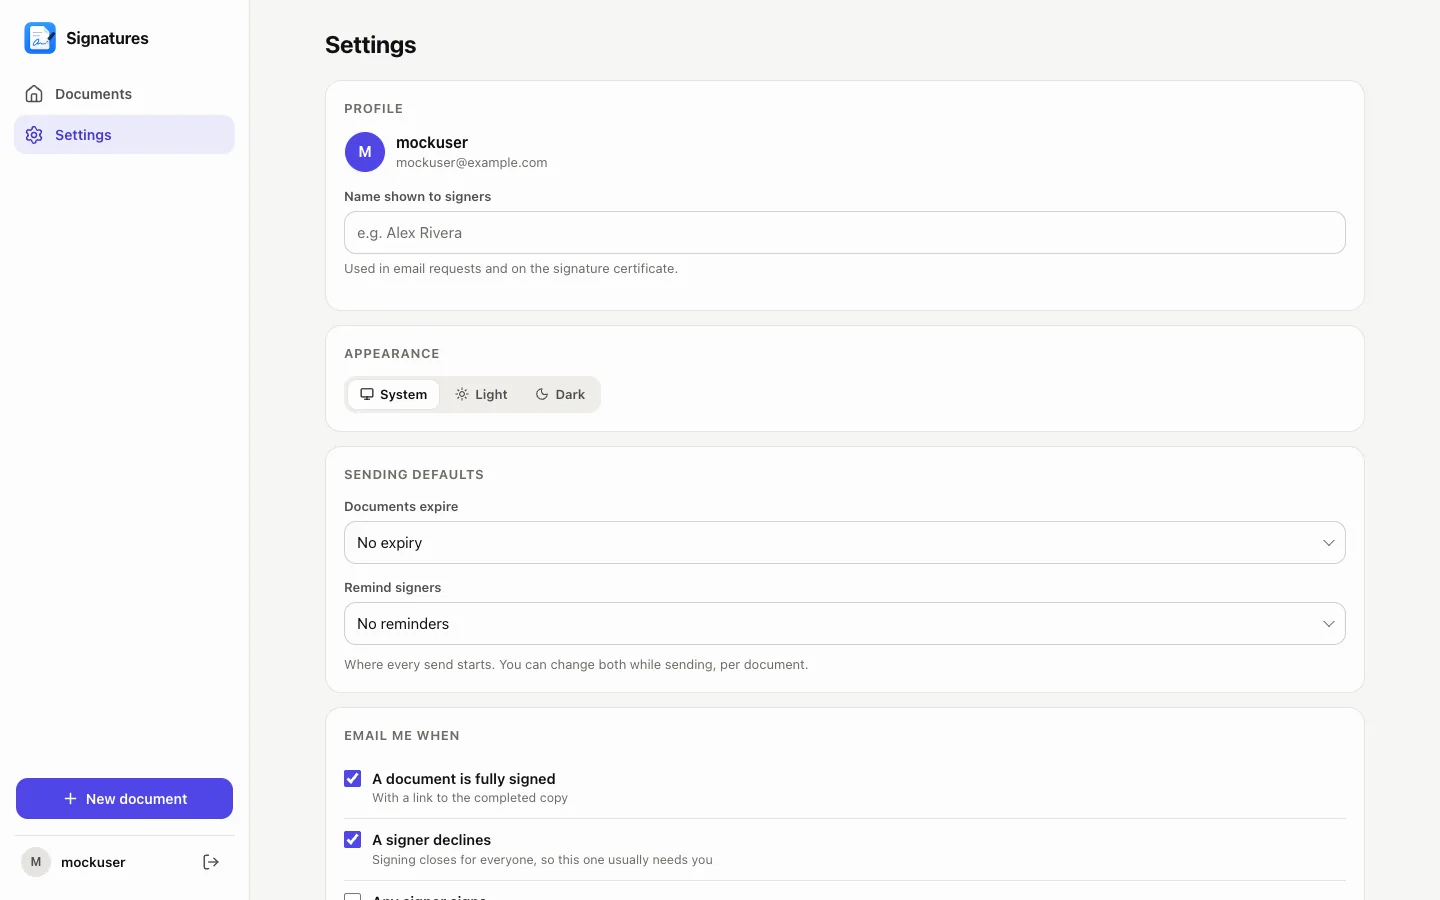The width and height of the screenshot is (1440, 900).
Task: Click the plus icon on New document
Action: [70, 799]
